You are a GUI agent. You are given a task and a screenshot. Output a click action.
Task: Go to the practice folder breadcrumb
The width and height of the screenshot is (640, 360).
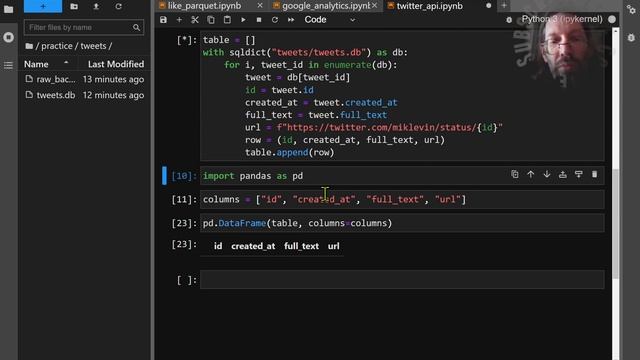(57, 46)
